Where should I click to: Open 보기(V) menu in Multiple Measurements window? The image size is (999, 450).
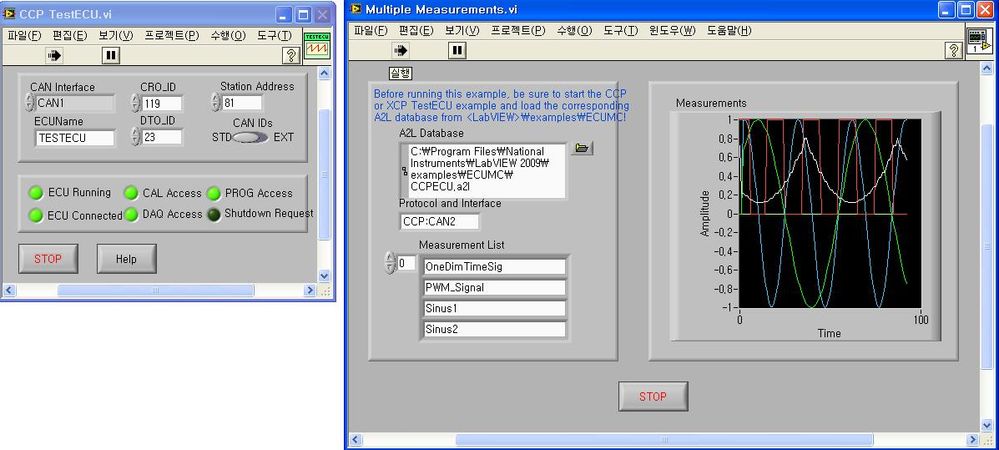point(462,31)
